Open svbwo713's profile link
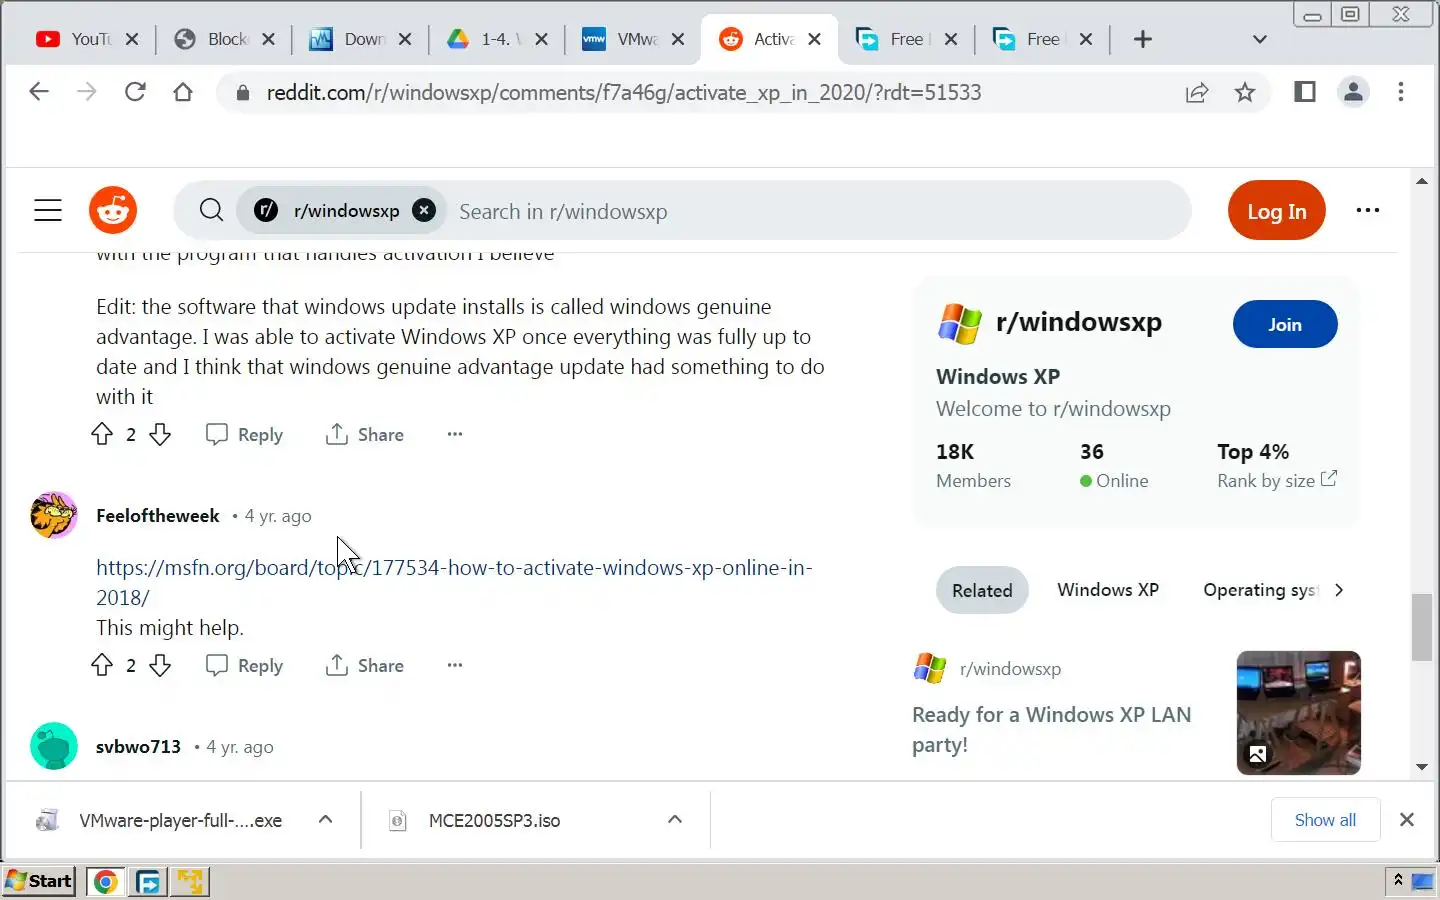 click(x=138, y=747)
